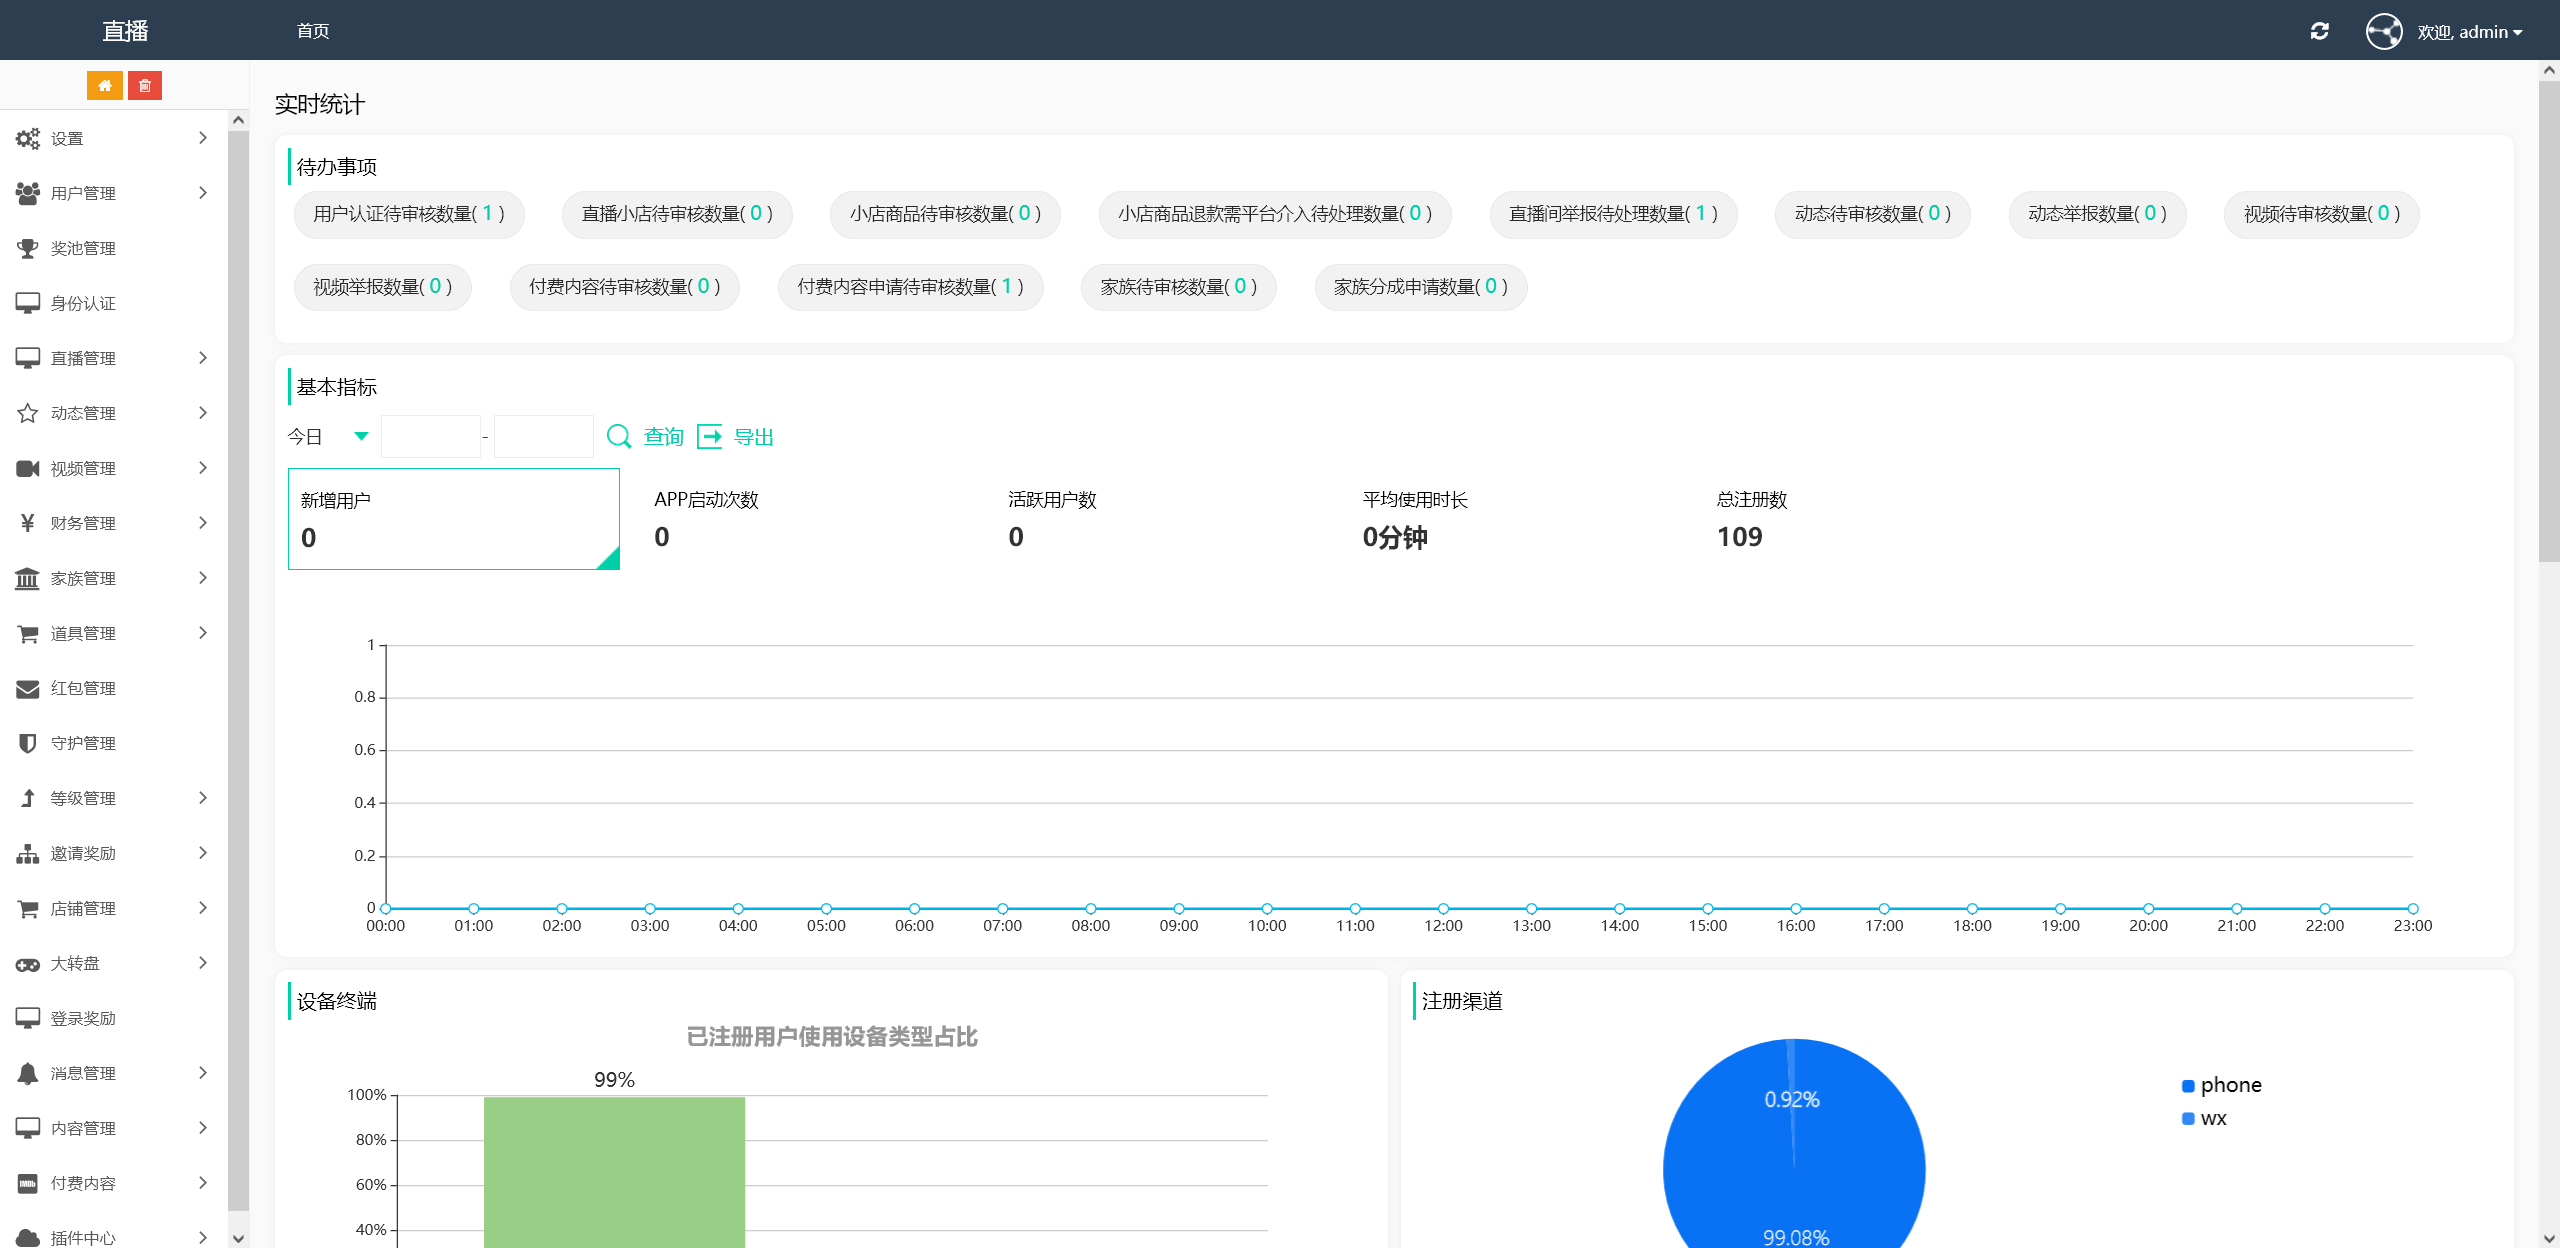The width and height of the screenshot is (2560, 1248).
Task: Click the 导出 export button
Action: pyautogui.click(x=736, y=436)
